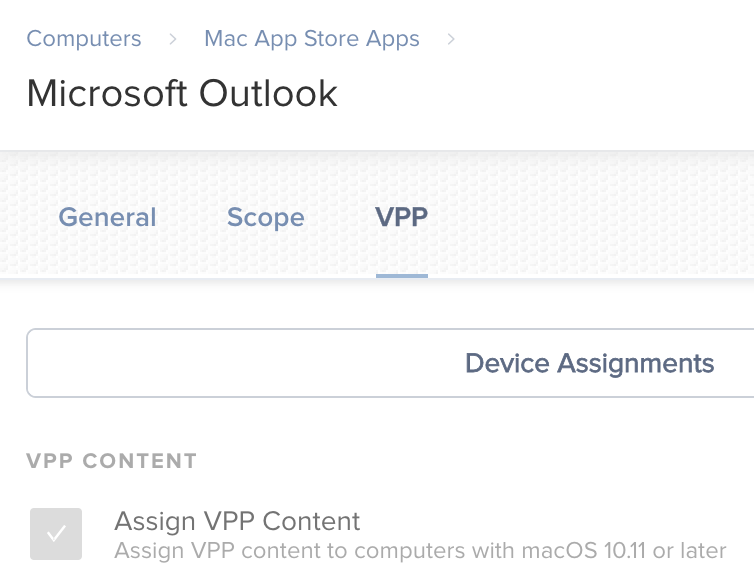Click the Microsoft Outlook page title

click(182, 93)
